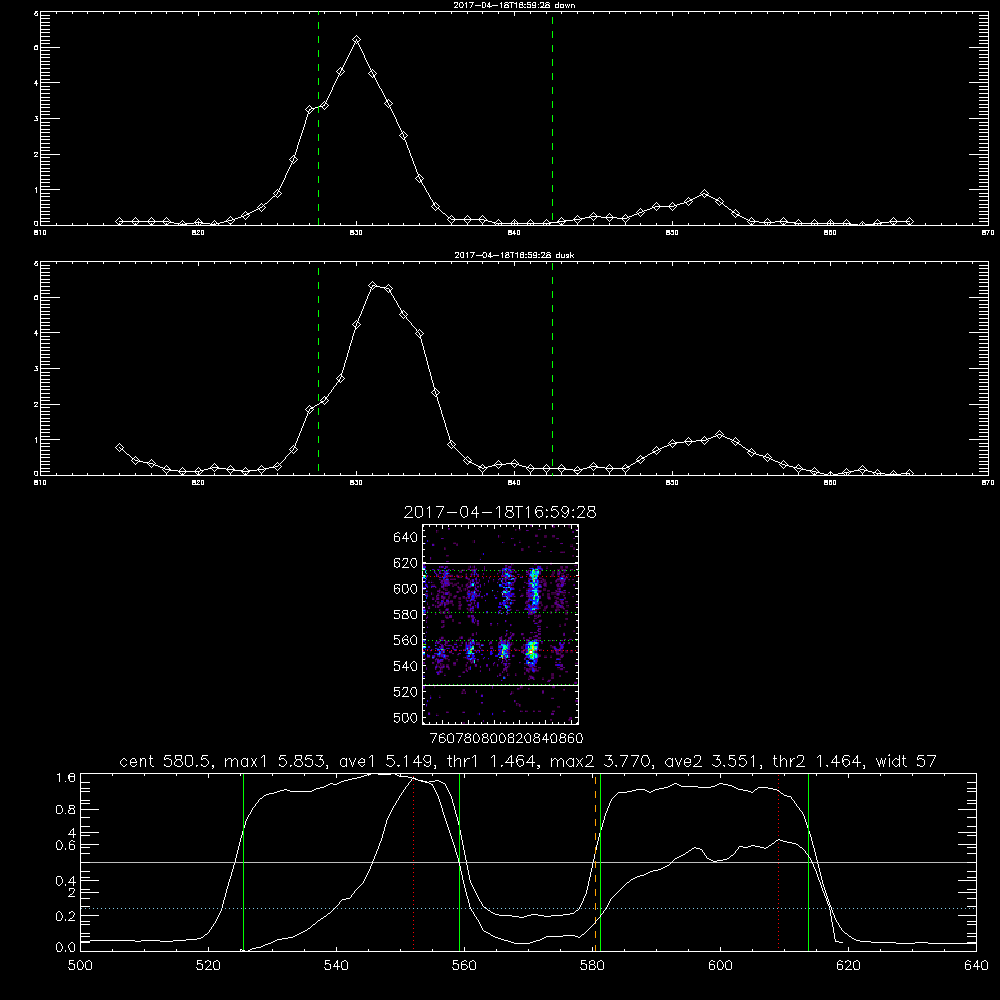Click the solid white horizontal threshold line in bottom plot
The image size is (1000, 1000).
[528, 862]
